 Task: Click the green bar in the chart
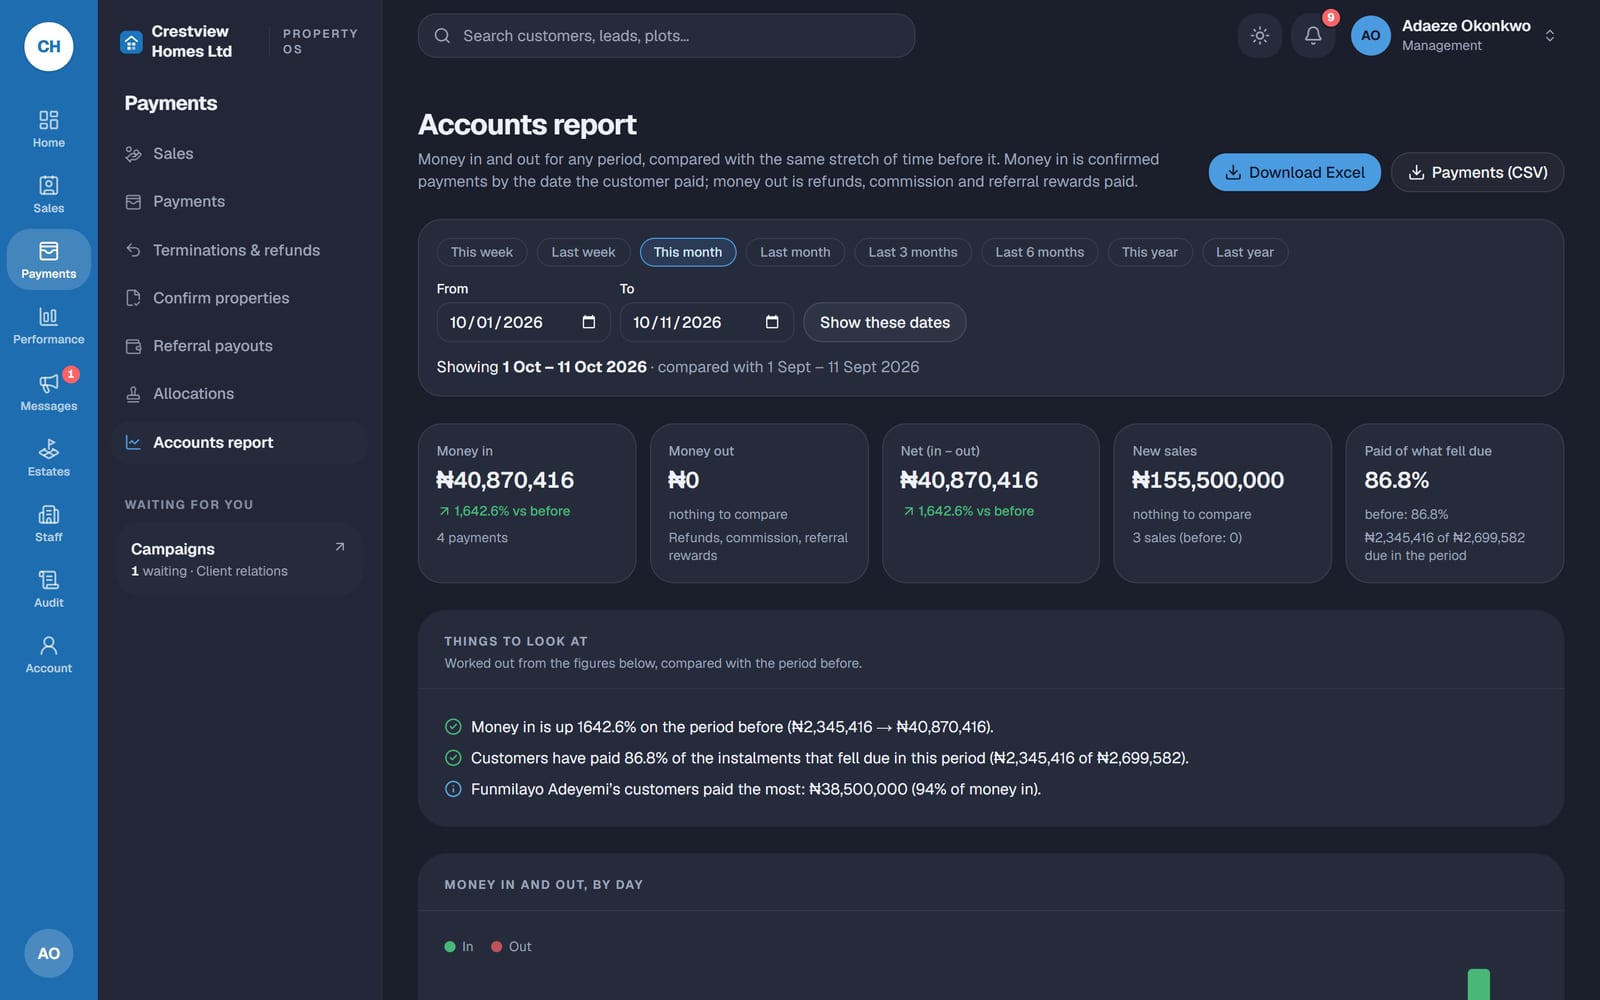pyautogui.click(x=1478, y=984)
